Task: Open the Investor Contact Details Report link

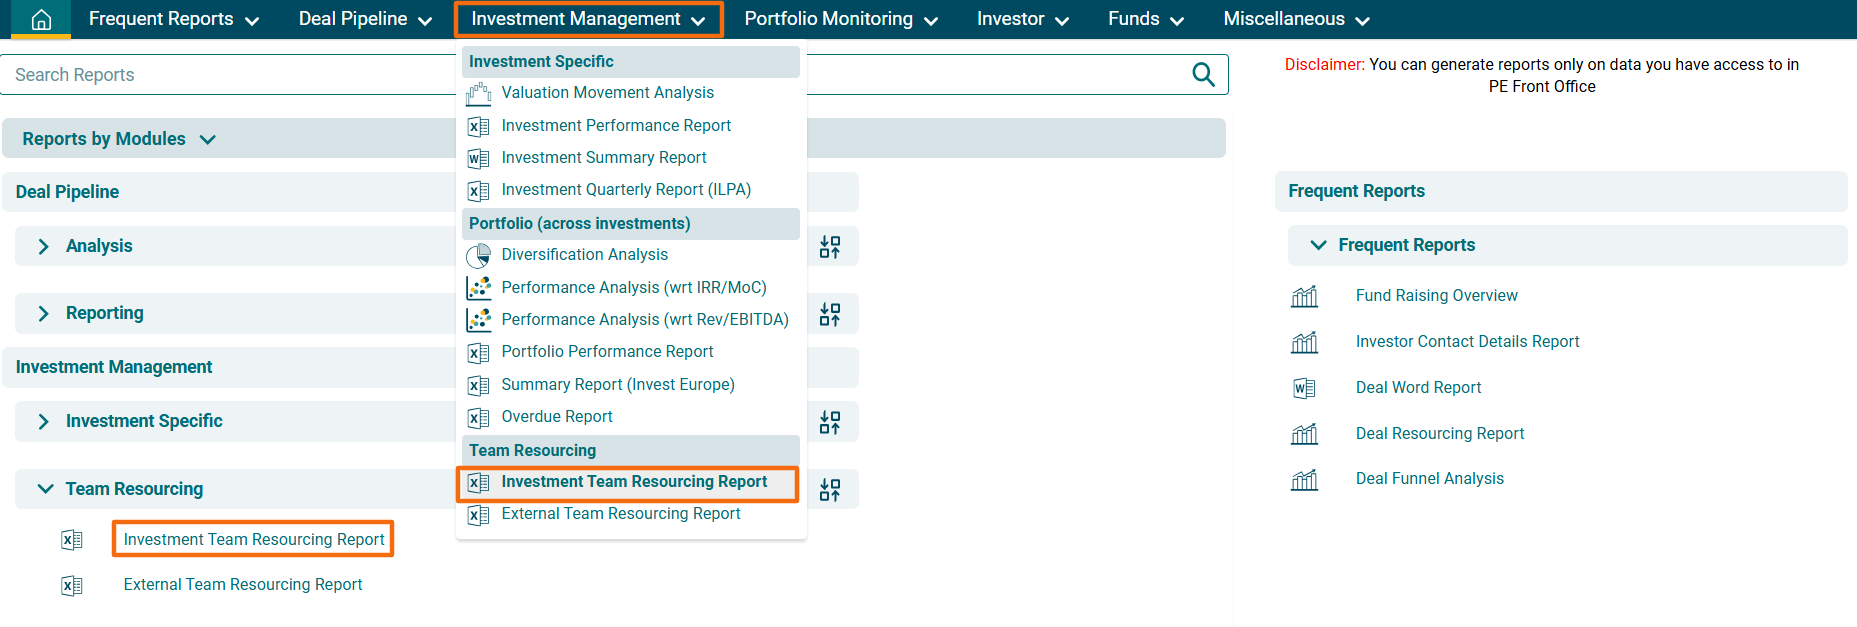Action: coord(1467,342)
